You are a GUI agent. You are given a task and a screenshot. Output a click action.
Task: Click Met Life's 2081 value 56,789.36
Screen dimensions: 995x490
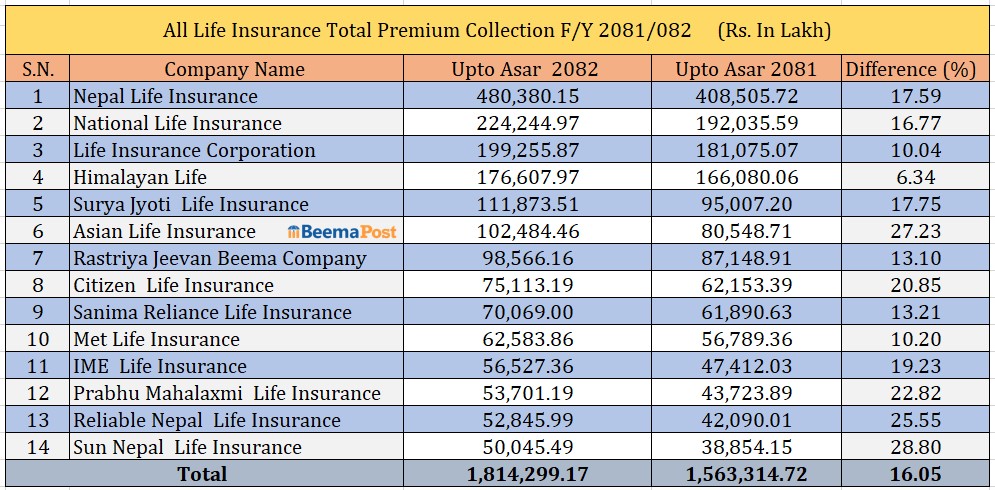pos(745,339)
